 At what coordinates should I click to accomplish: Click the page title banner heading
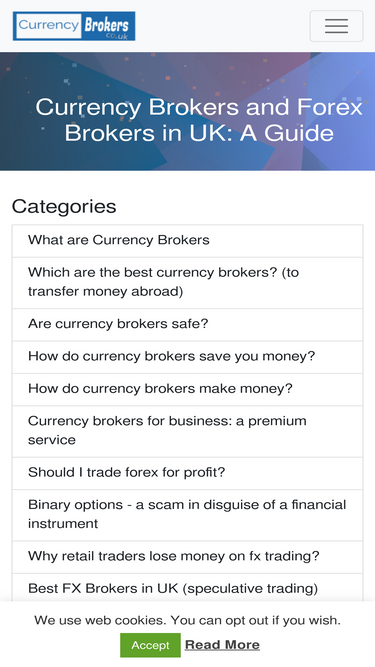coord(199,120)
